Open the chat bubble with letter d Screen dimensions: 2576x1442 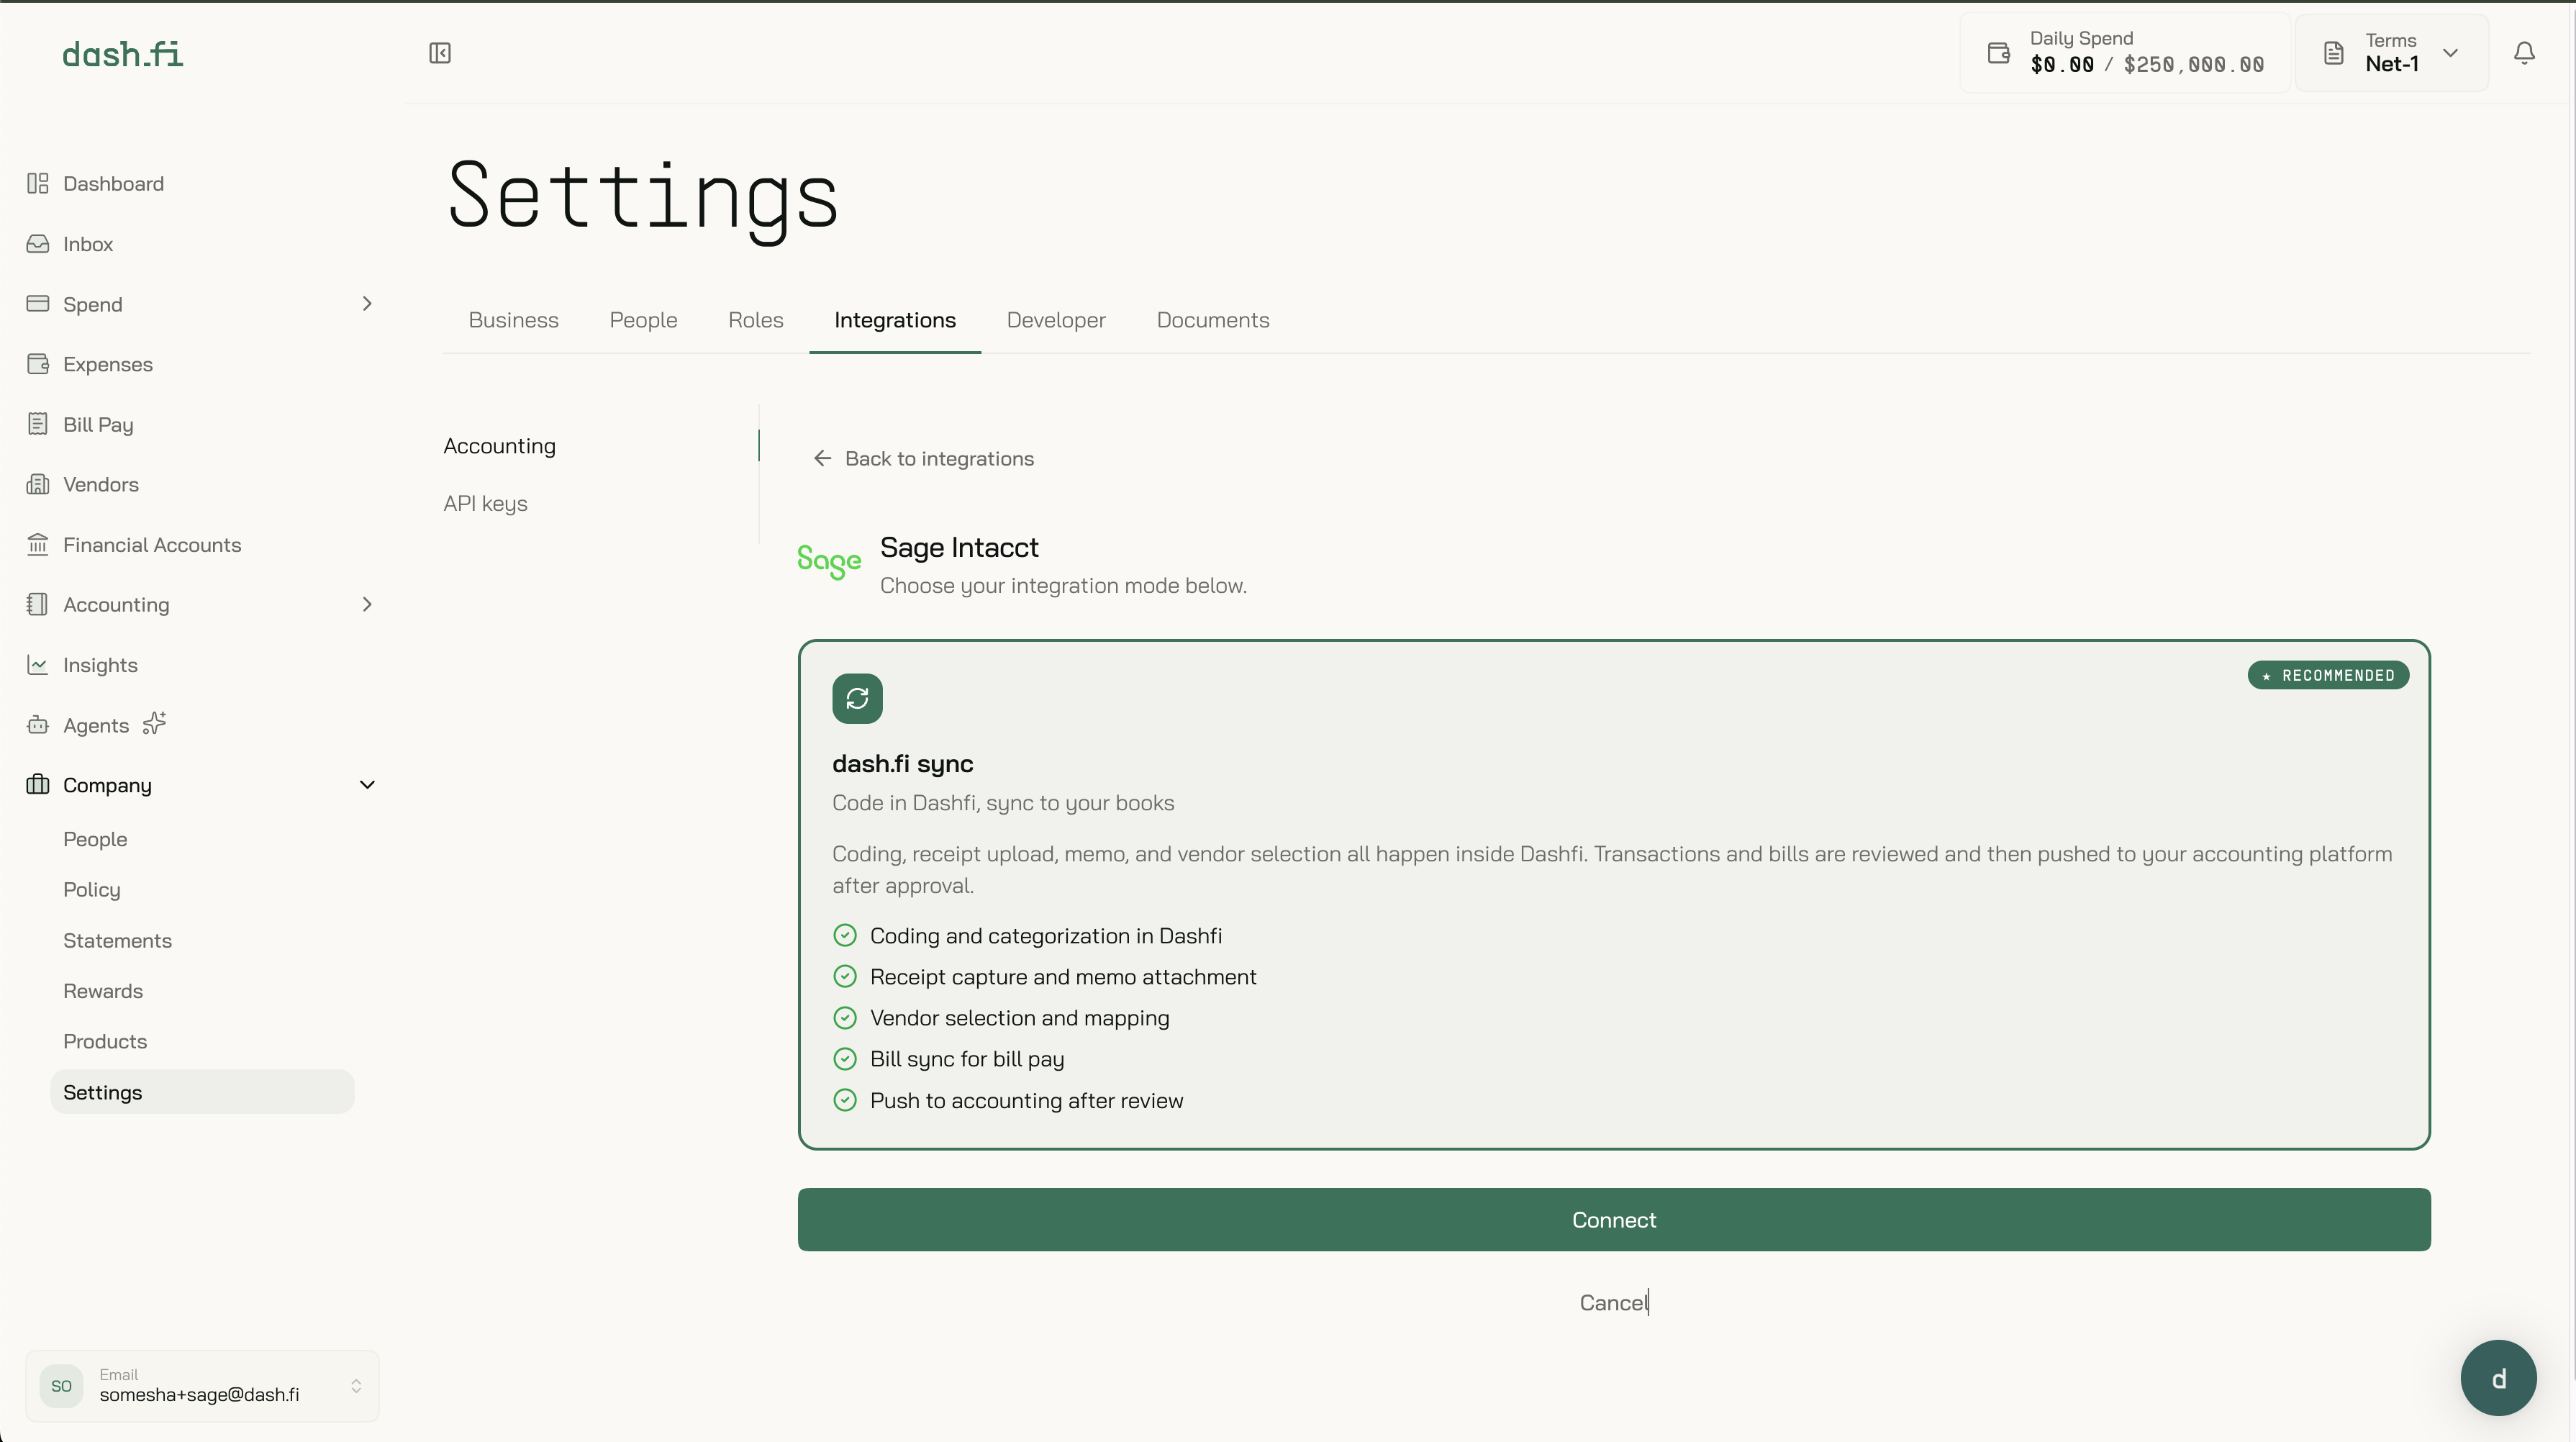2498,1378
